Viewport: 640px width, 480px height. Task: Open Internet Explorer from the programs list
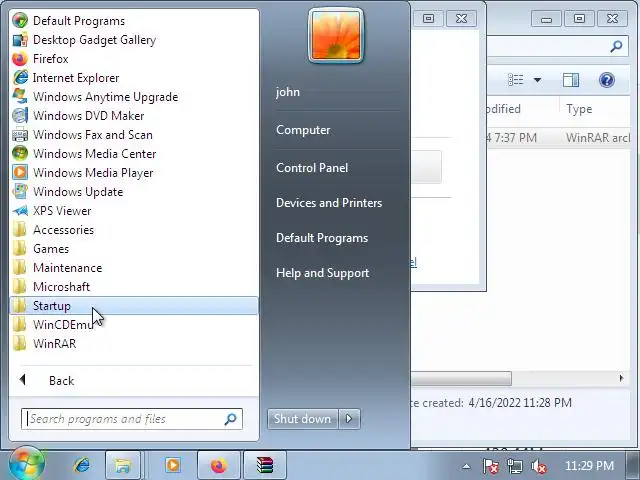pyautogui.click(x=76, y=78)
